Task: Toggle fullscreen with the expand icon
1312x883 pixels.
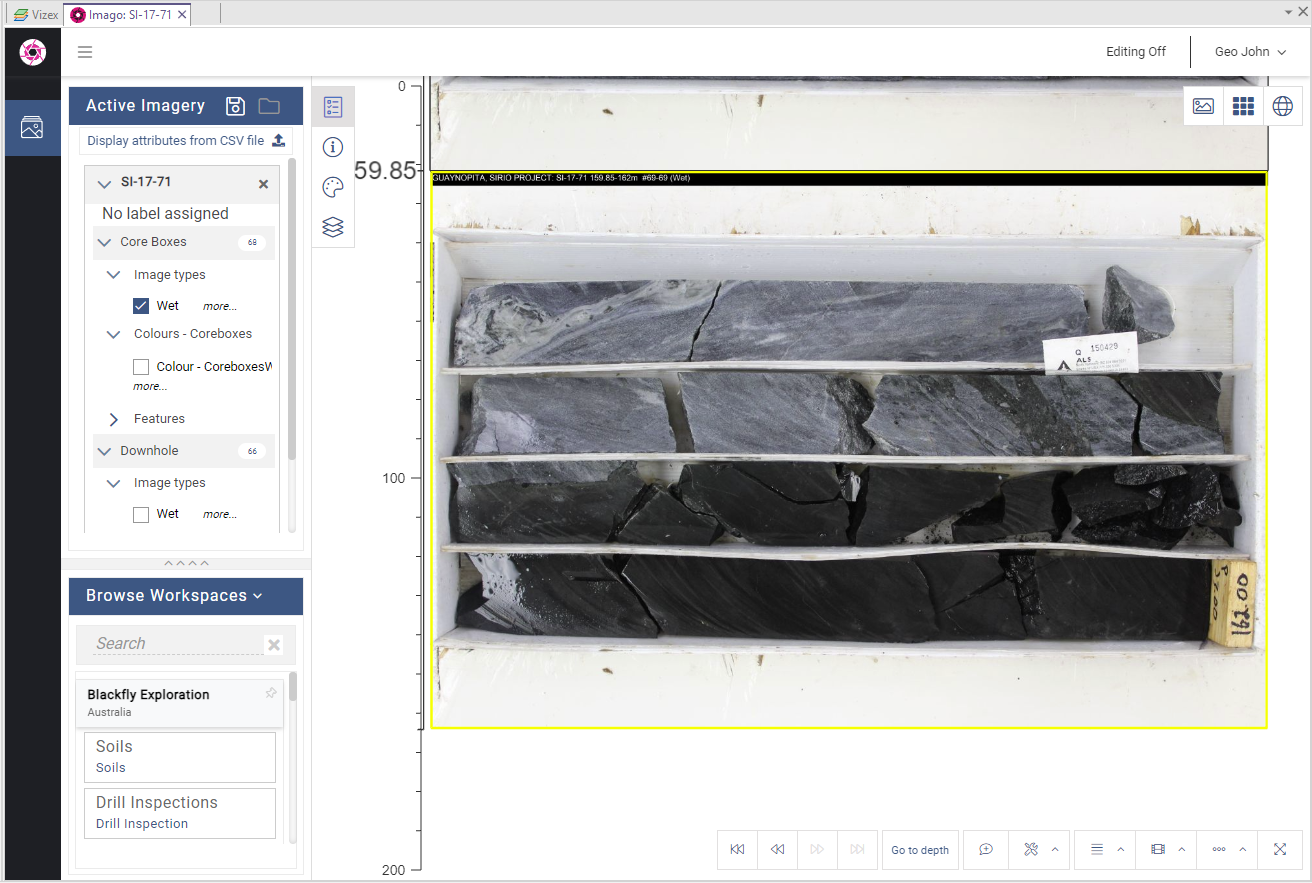Action: pyautogui.click(x=1280, y=849)
